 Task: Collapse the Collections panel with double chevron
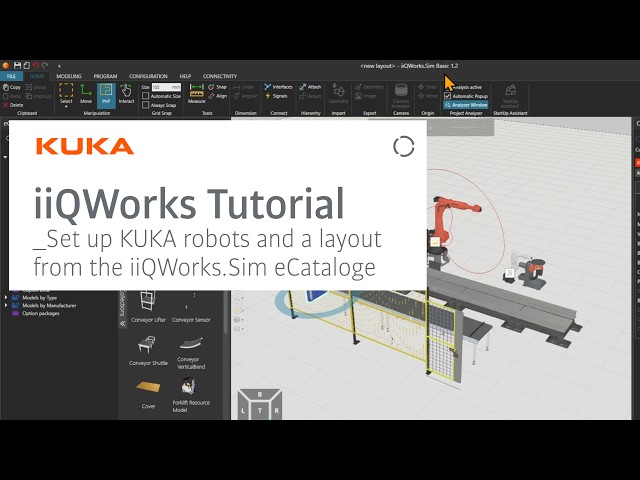(x=122, y=323)
